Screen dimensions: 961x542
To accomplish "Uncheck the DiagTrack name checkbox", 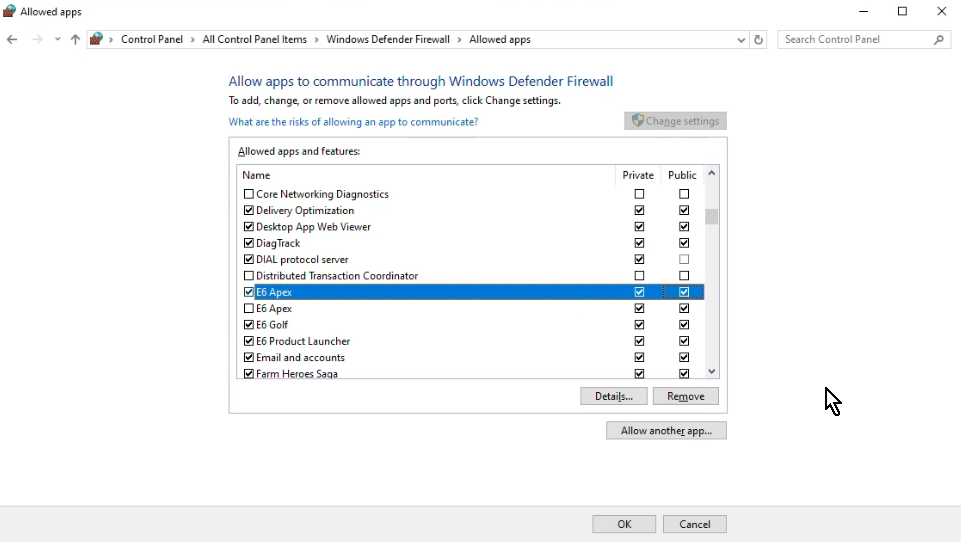I will [x=249, y=243].
